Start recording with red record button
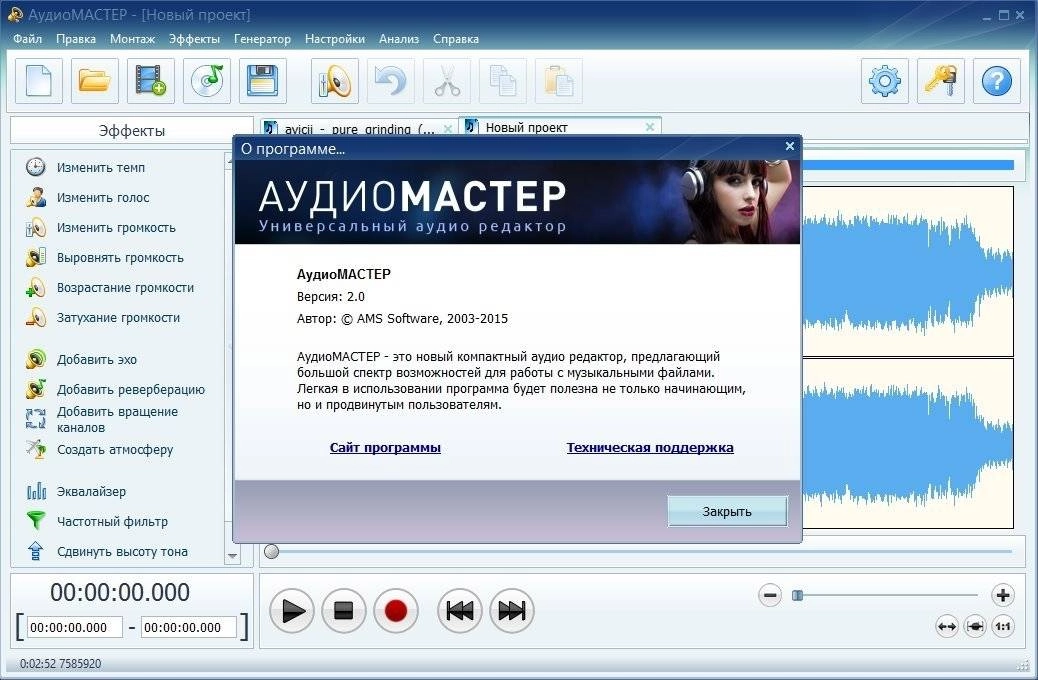The width and height of the screenshot is (1038, 680). point(395,610)
